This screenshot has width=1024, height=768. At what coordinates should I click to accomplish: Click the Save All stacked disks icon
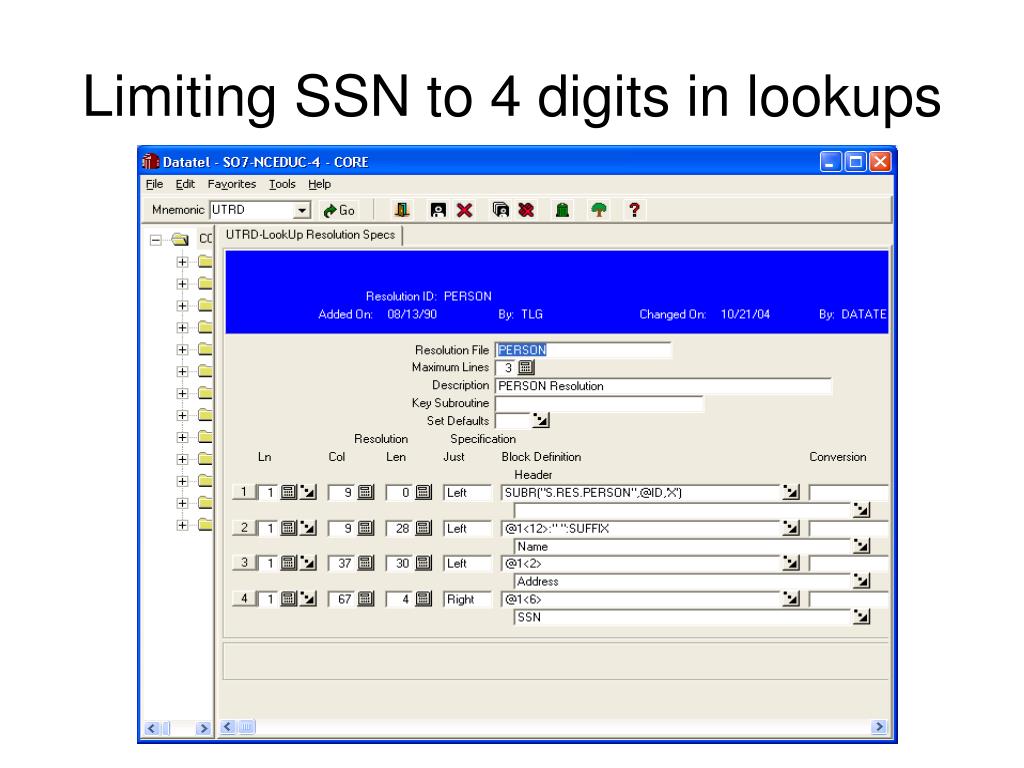[501, 210]
